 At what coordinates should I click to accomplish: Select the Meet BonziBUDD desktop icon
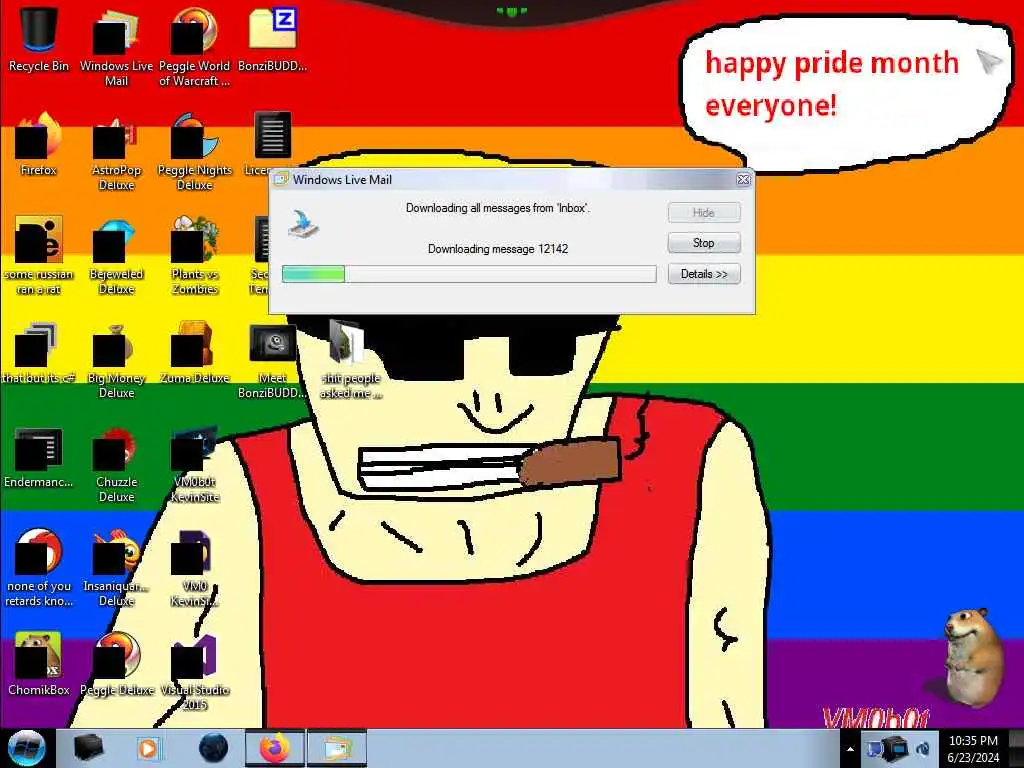tap(272, 360)
